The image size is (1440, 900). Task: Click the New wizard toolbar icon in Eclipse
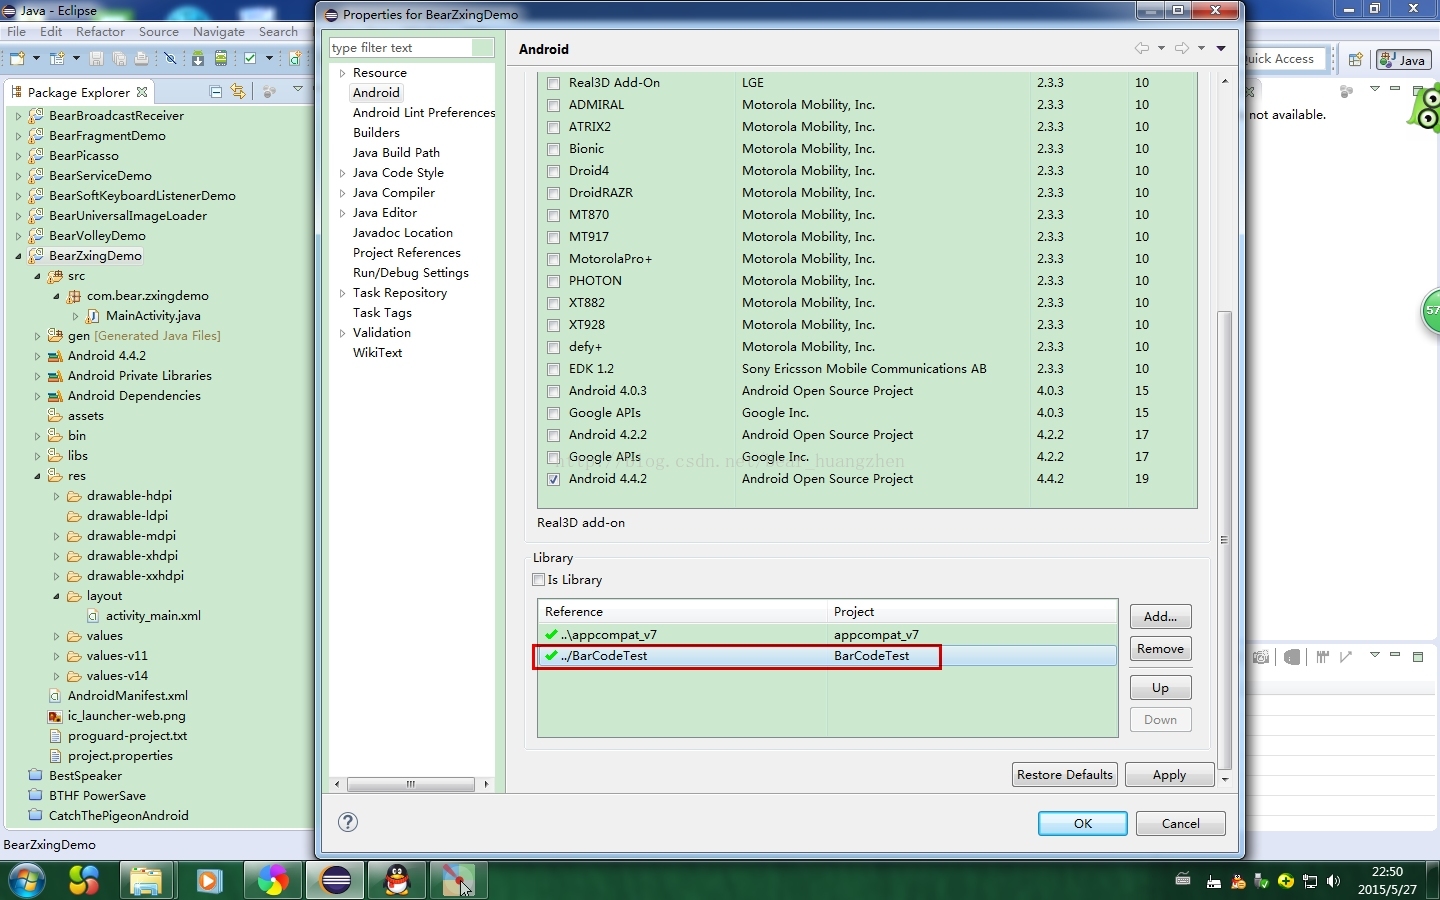coord(17,59)
